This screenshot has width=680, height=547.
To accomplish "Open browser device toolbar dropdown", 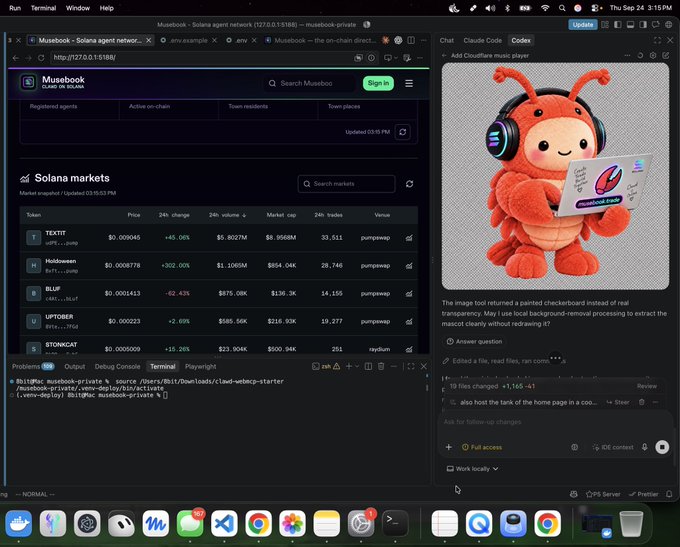I will click(x=390, y=58).
